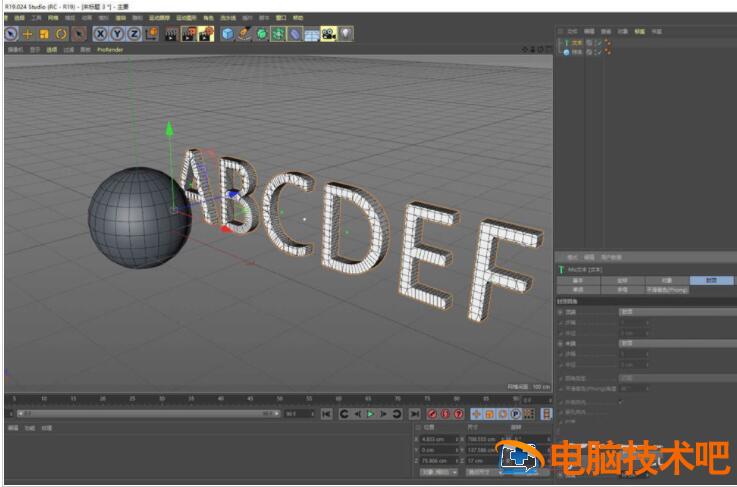This screenshot has height=487, width=737.
Task: Open the 运动图形 menu
Action: pos(186,18)
